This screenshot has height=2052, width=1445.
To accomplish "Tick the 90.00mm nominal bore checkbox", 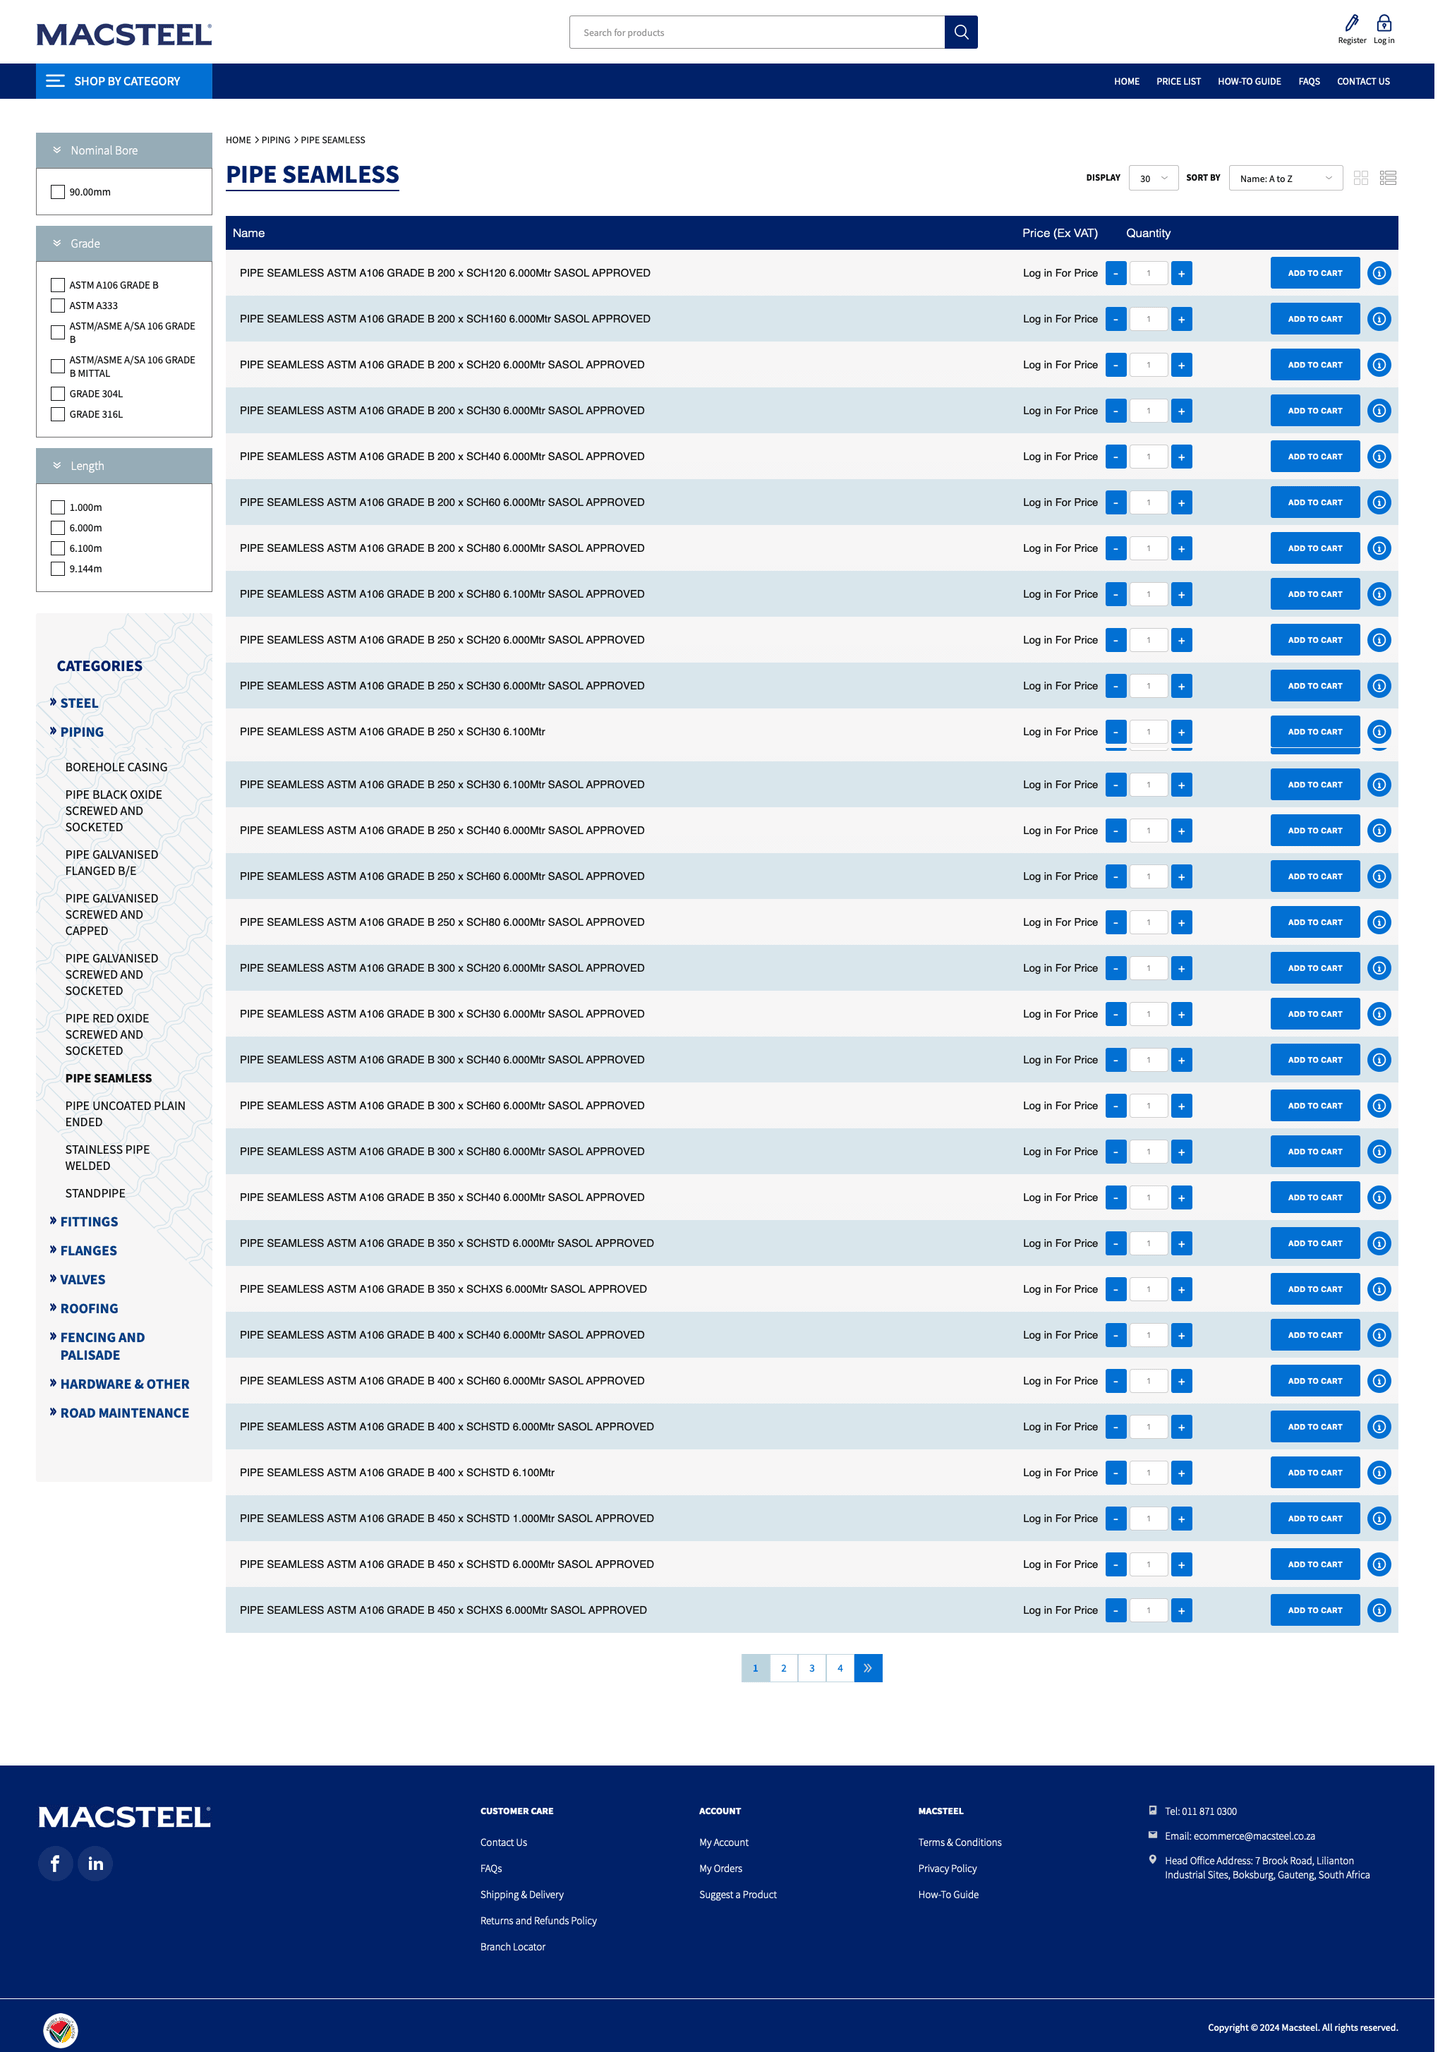I will tap(58, 192).
